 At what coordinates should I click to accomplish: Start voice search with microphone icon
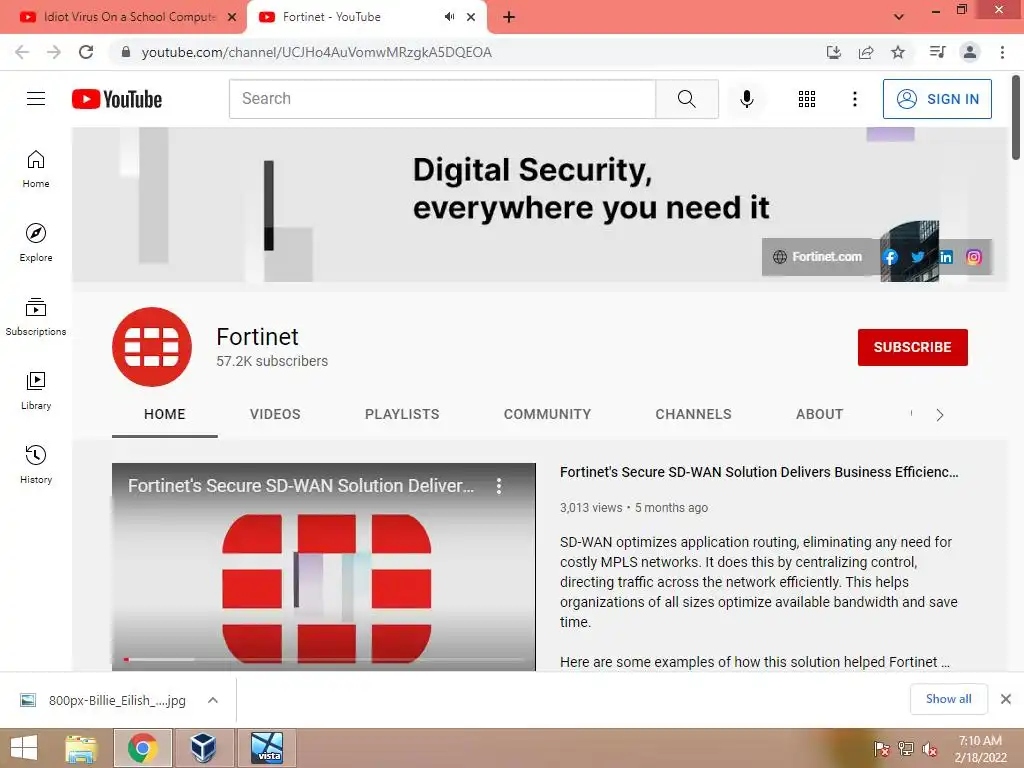[x=747, y=99]
